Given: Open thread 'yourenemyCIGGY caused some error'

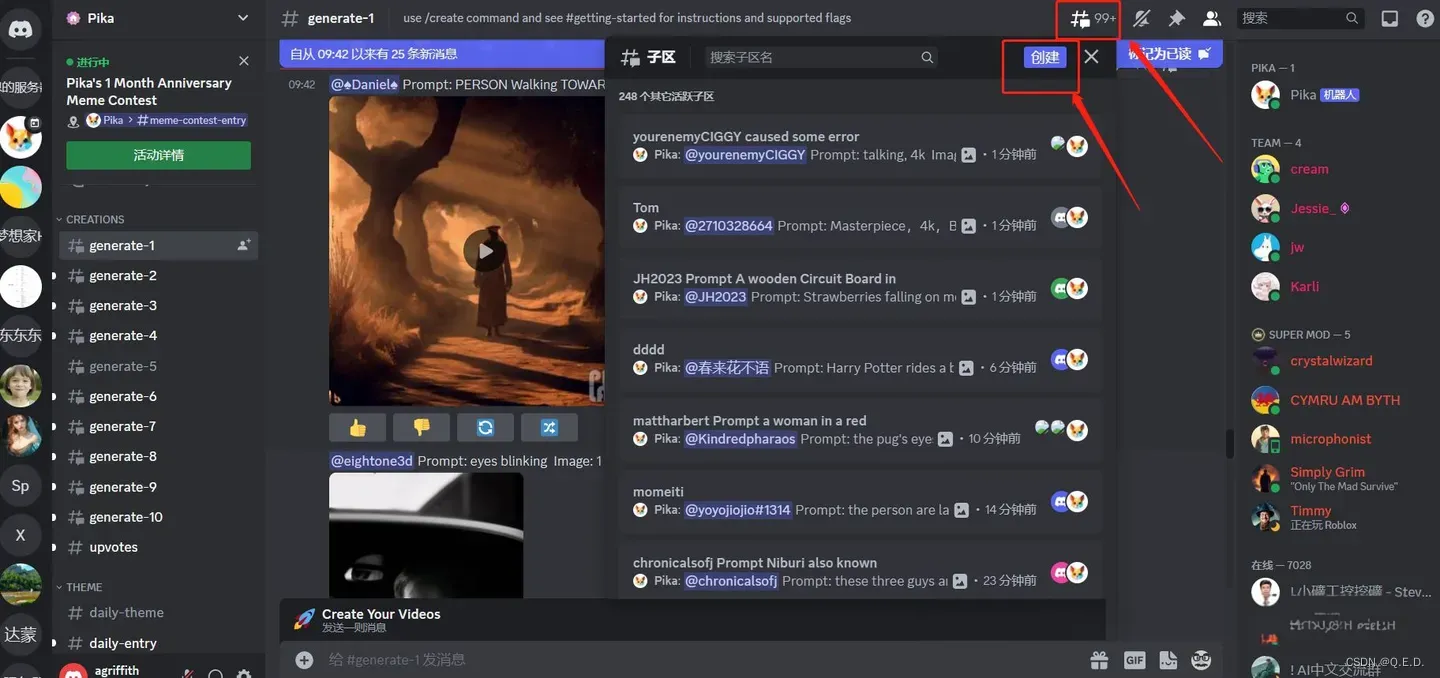Looking at the screenshot, I should (860, 146).
